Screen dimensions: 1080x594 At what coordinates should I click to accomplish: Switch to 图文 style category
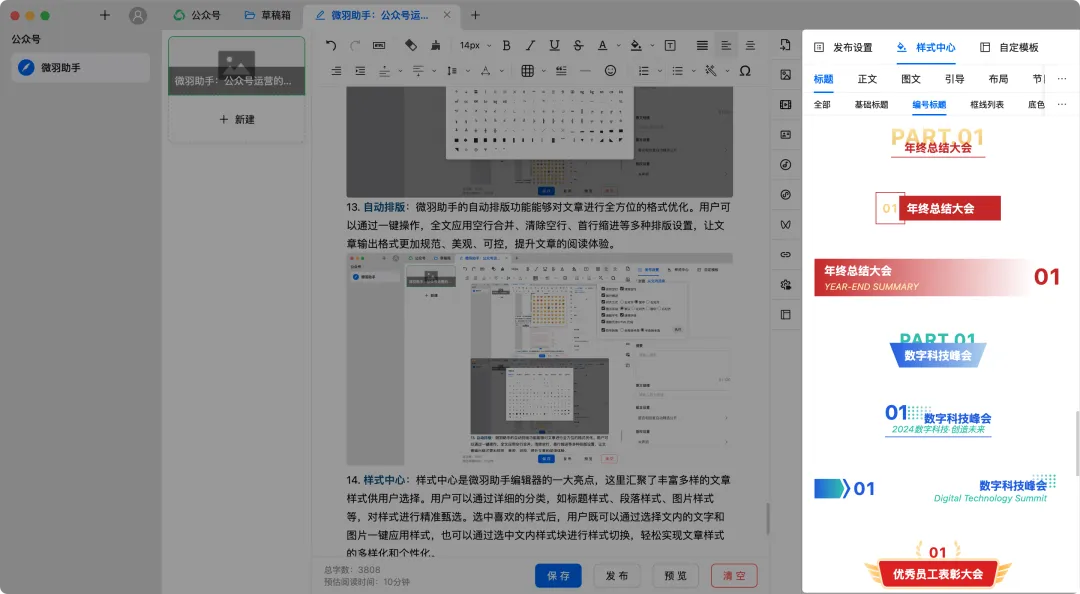point(911,79)
